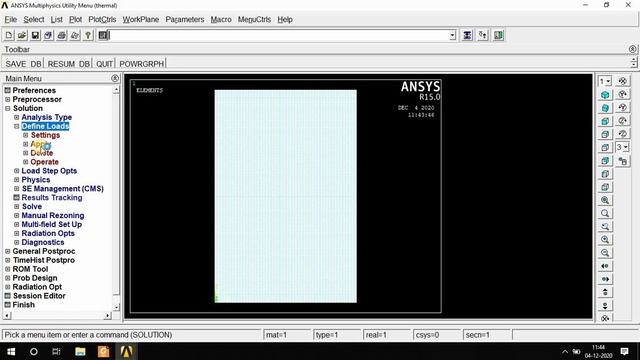The height and width of the screenshot is (360, 640).
Task: Open Task View on taskbar
Action: click(x=56, y=351)
